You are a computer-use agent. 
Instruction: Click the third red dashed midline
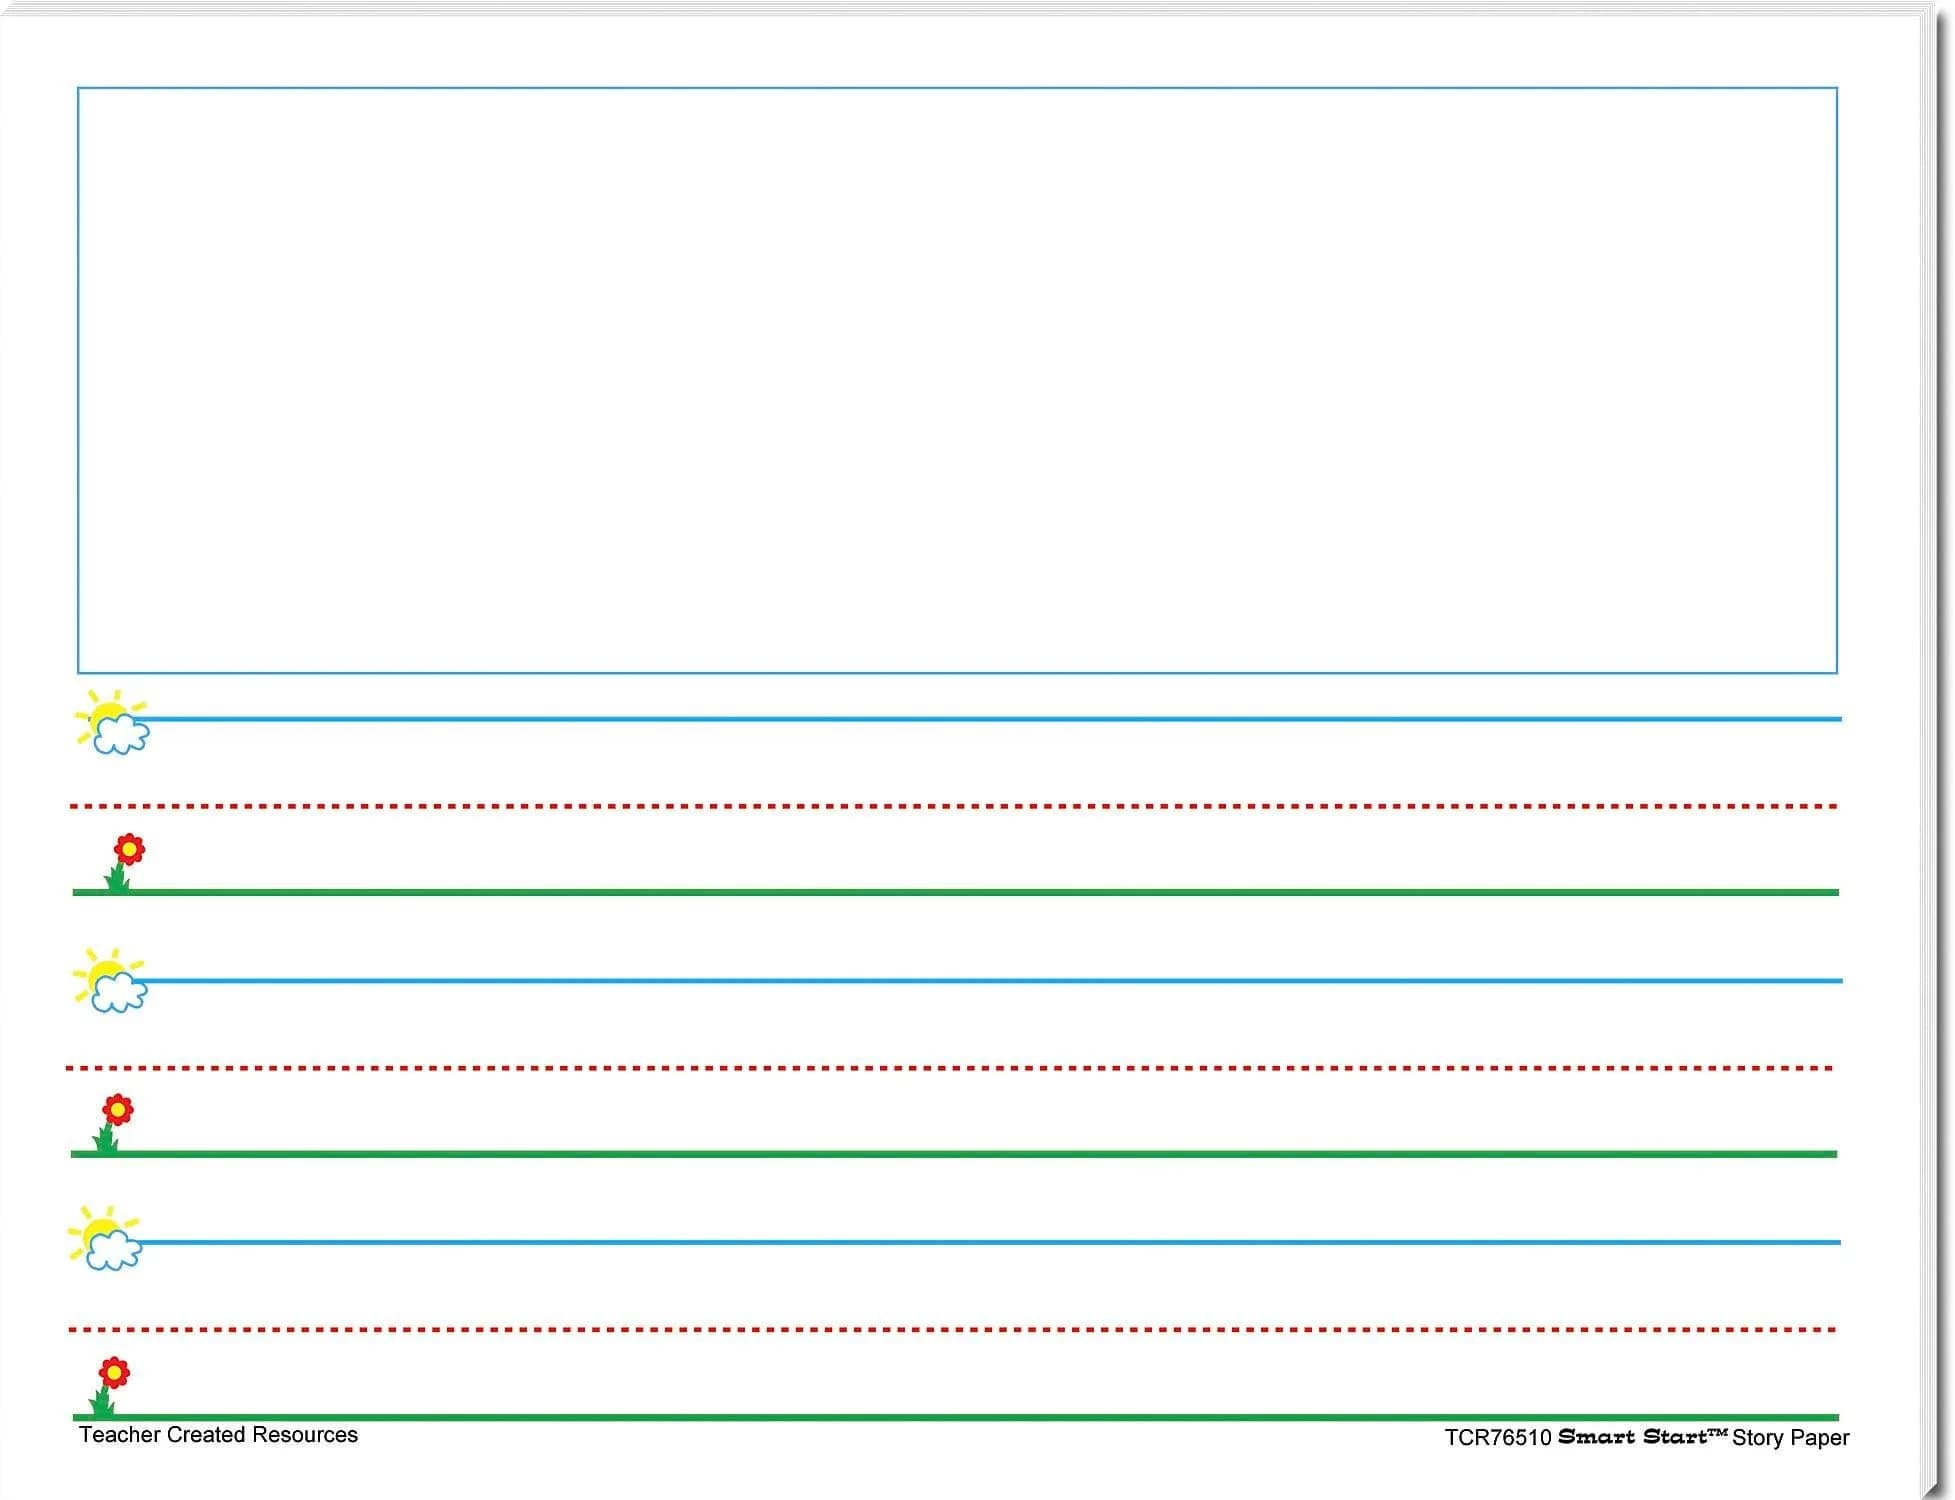point(952,1330)
